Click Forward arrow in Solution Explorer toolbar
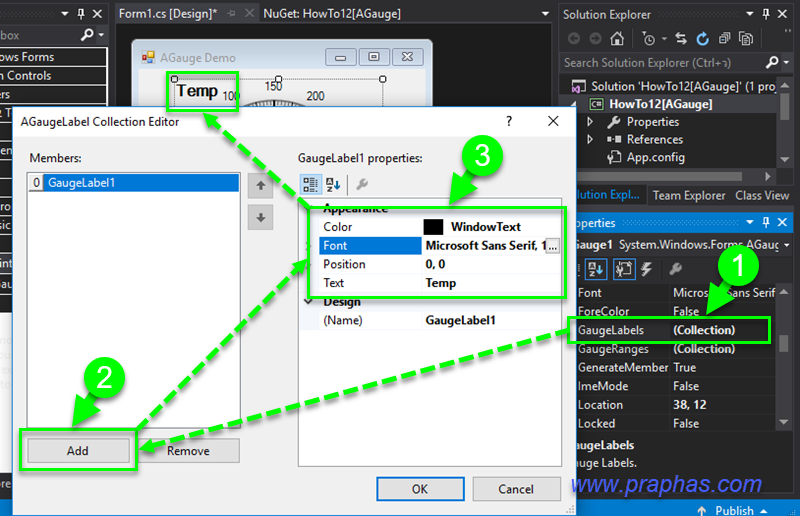Screen dimensions: 800x516 click(595, 38)
